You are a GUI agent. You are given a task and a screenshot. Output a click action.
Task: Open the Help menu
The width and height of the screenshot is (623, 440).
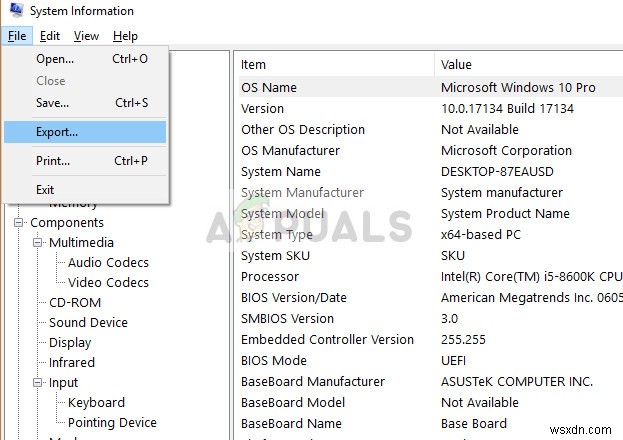click(x=126, y=36)
